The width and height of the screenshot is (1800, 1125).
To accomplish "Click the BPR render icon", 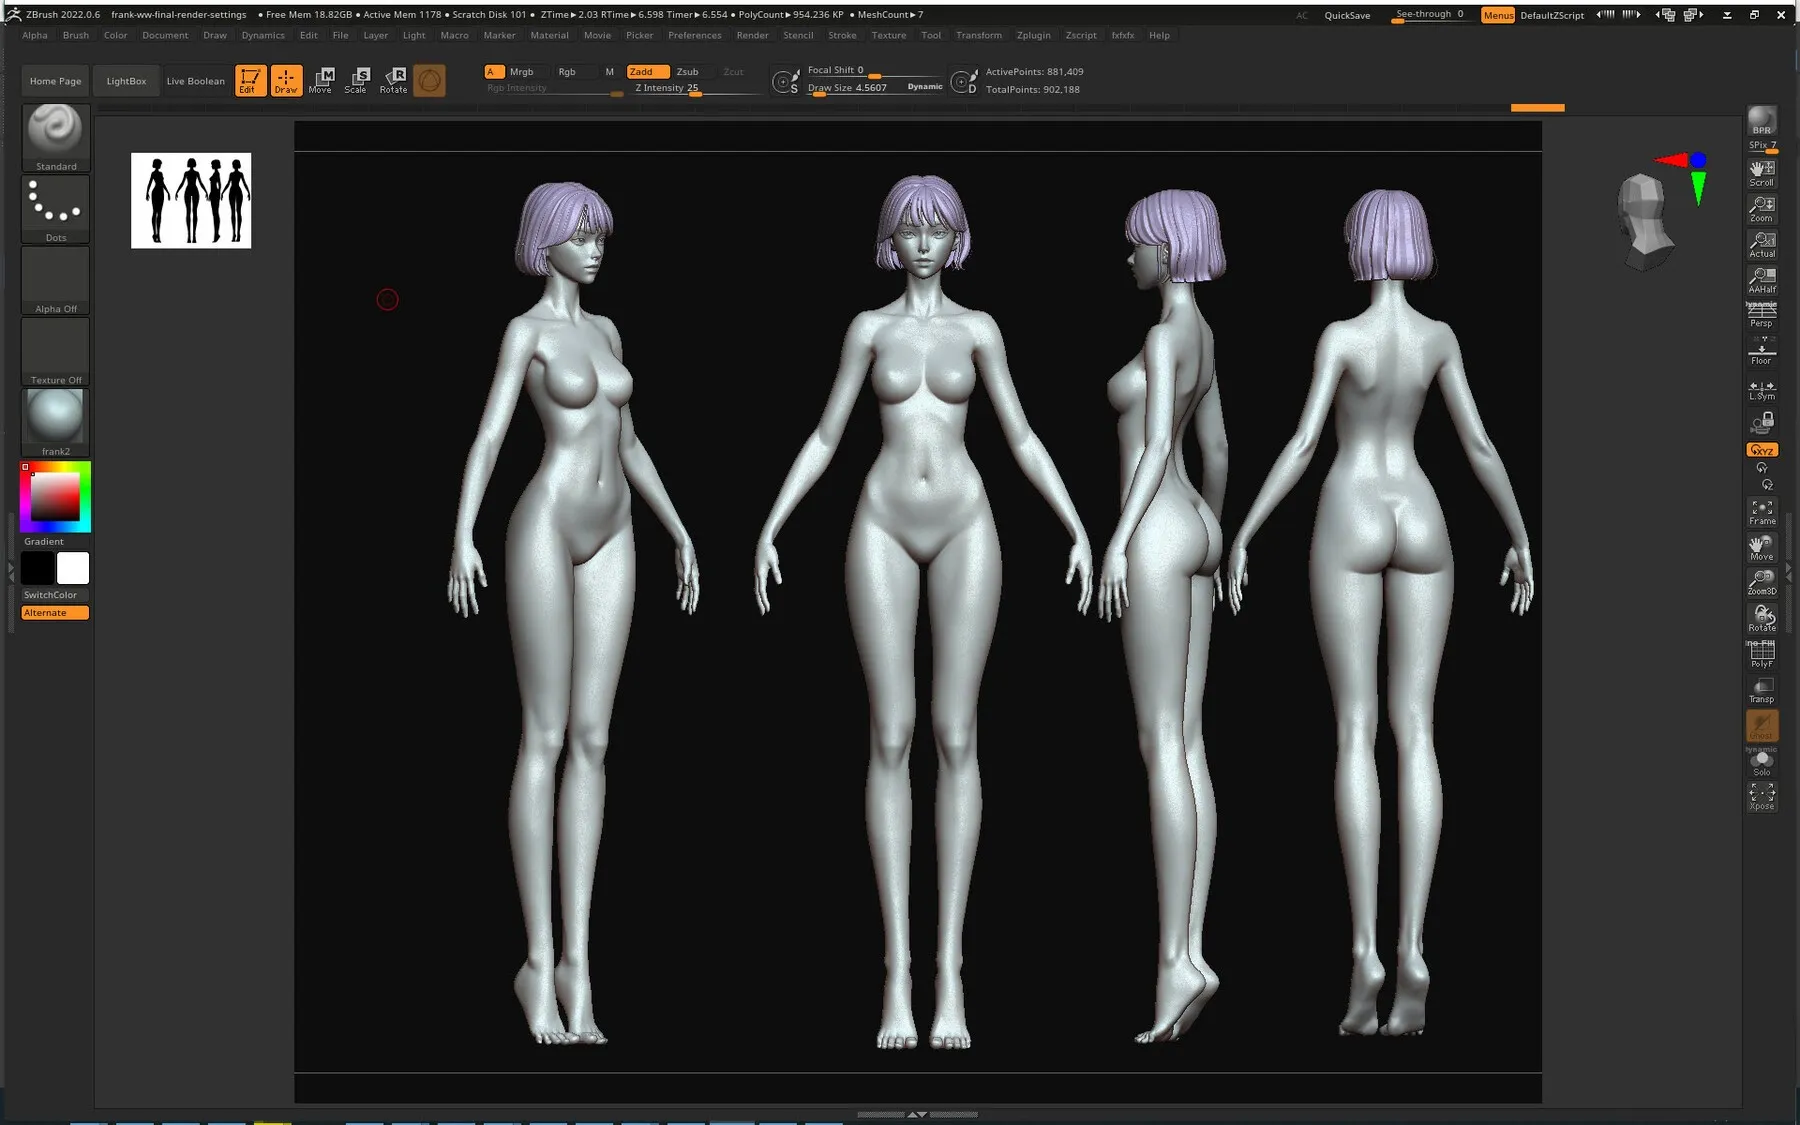I will click(1761, 121).
